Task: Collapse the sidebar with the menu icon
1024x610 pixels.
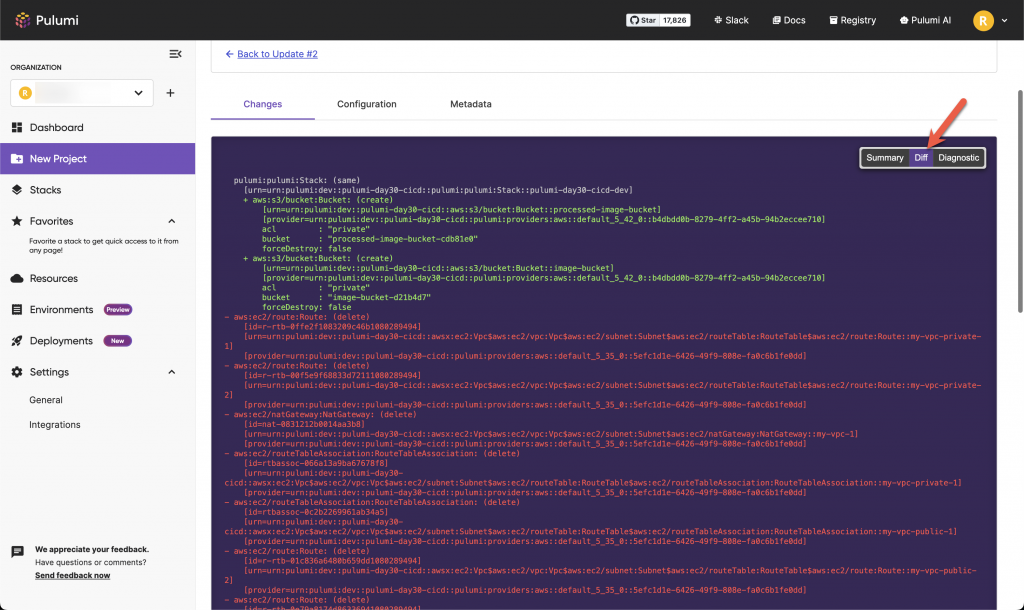Action: pos(175,54)
